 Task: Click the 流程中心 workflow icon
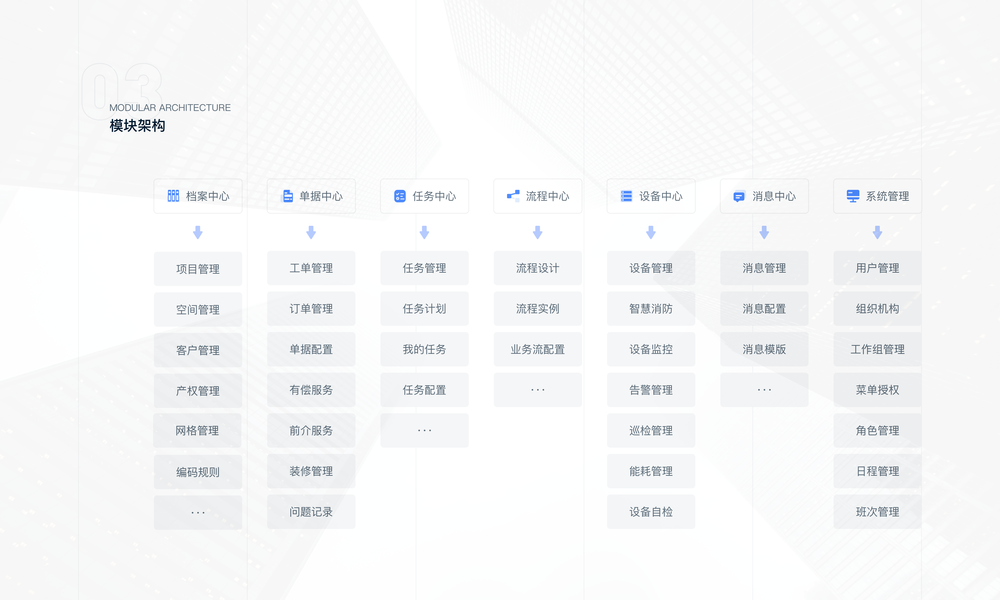[513, 196]
